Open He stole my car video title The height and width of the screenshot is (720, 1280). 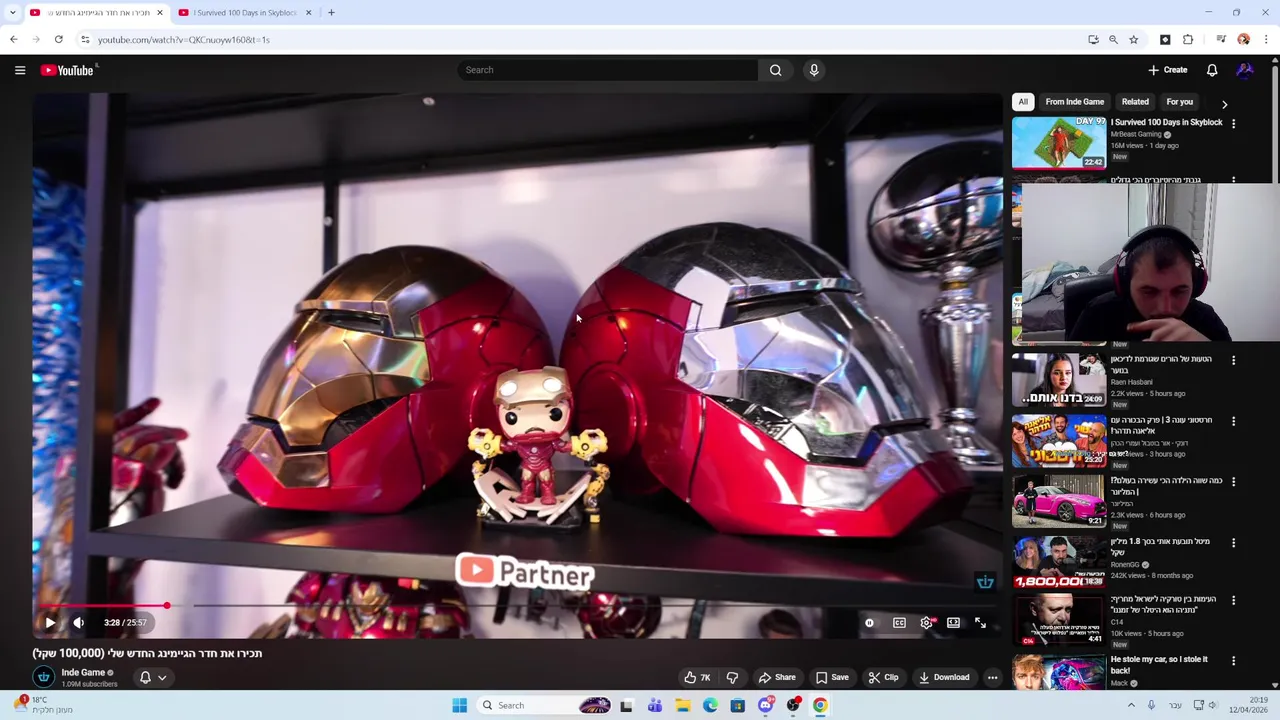(1159, 665)
